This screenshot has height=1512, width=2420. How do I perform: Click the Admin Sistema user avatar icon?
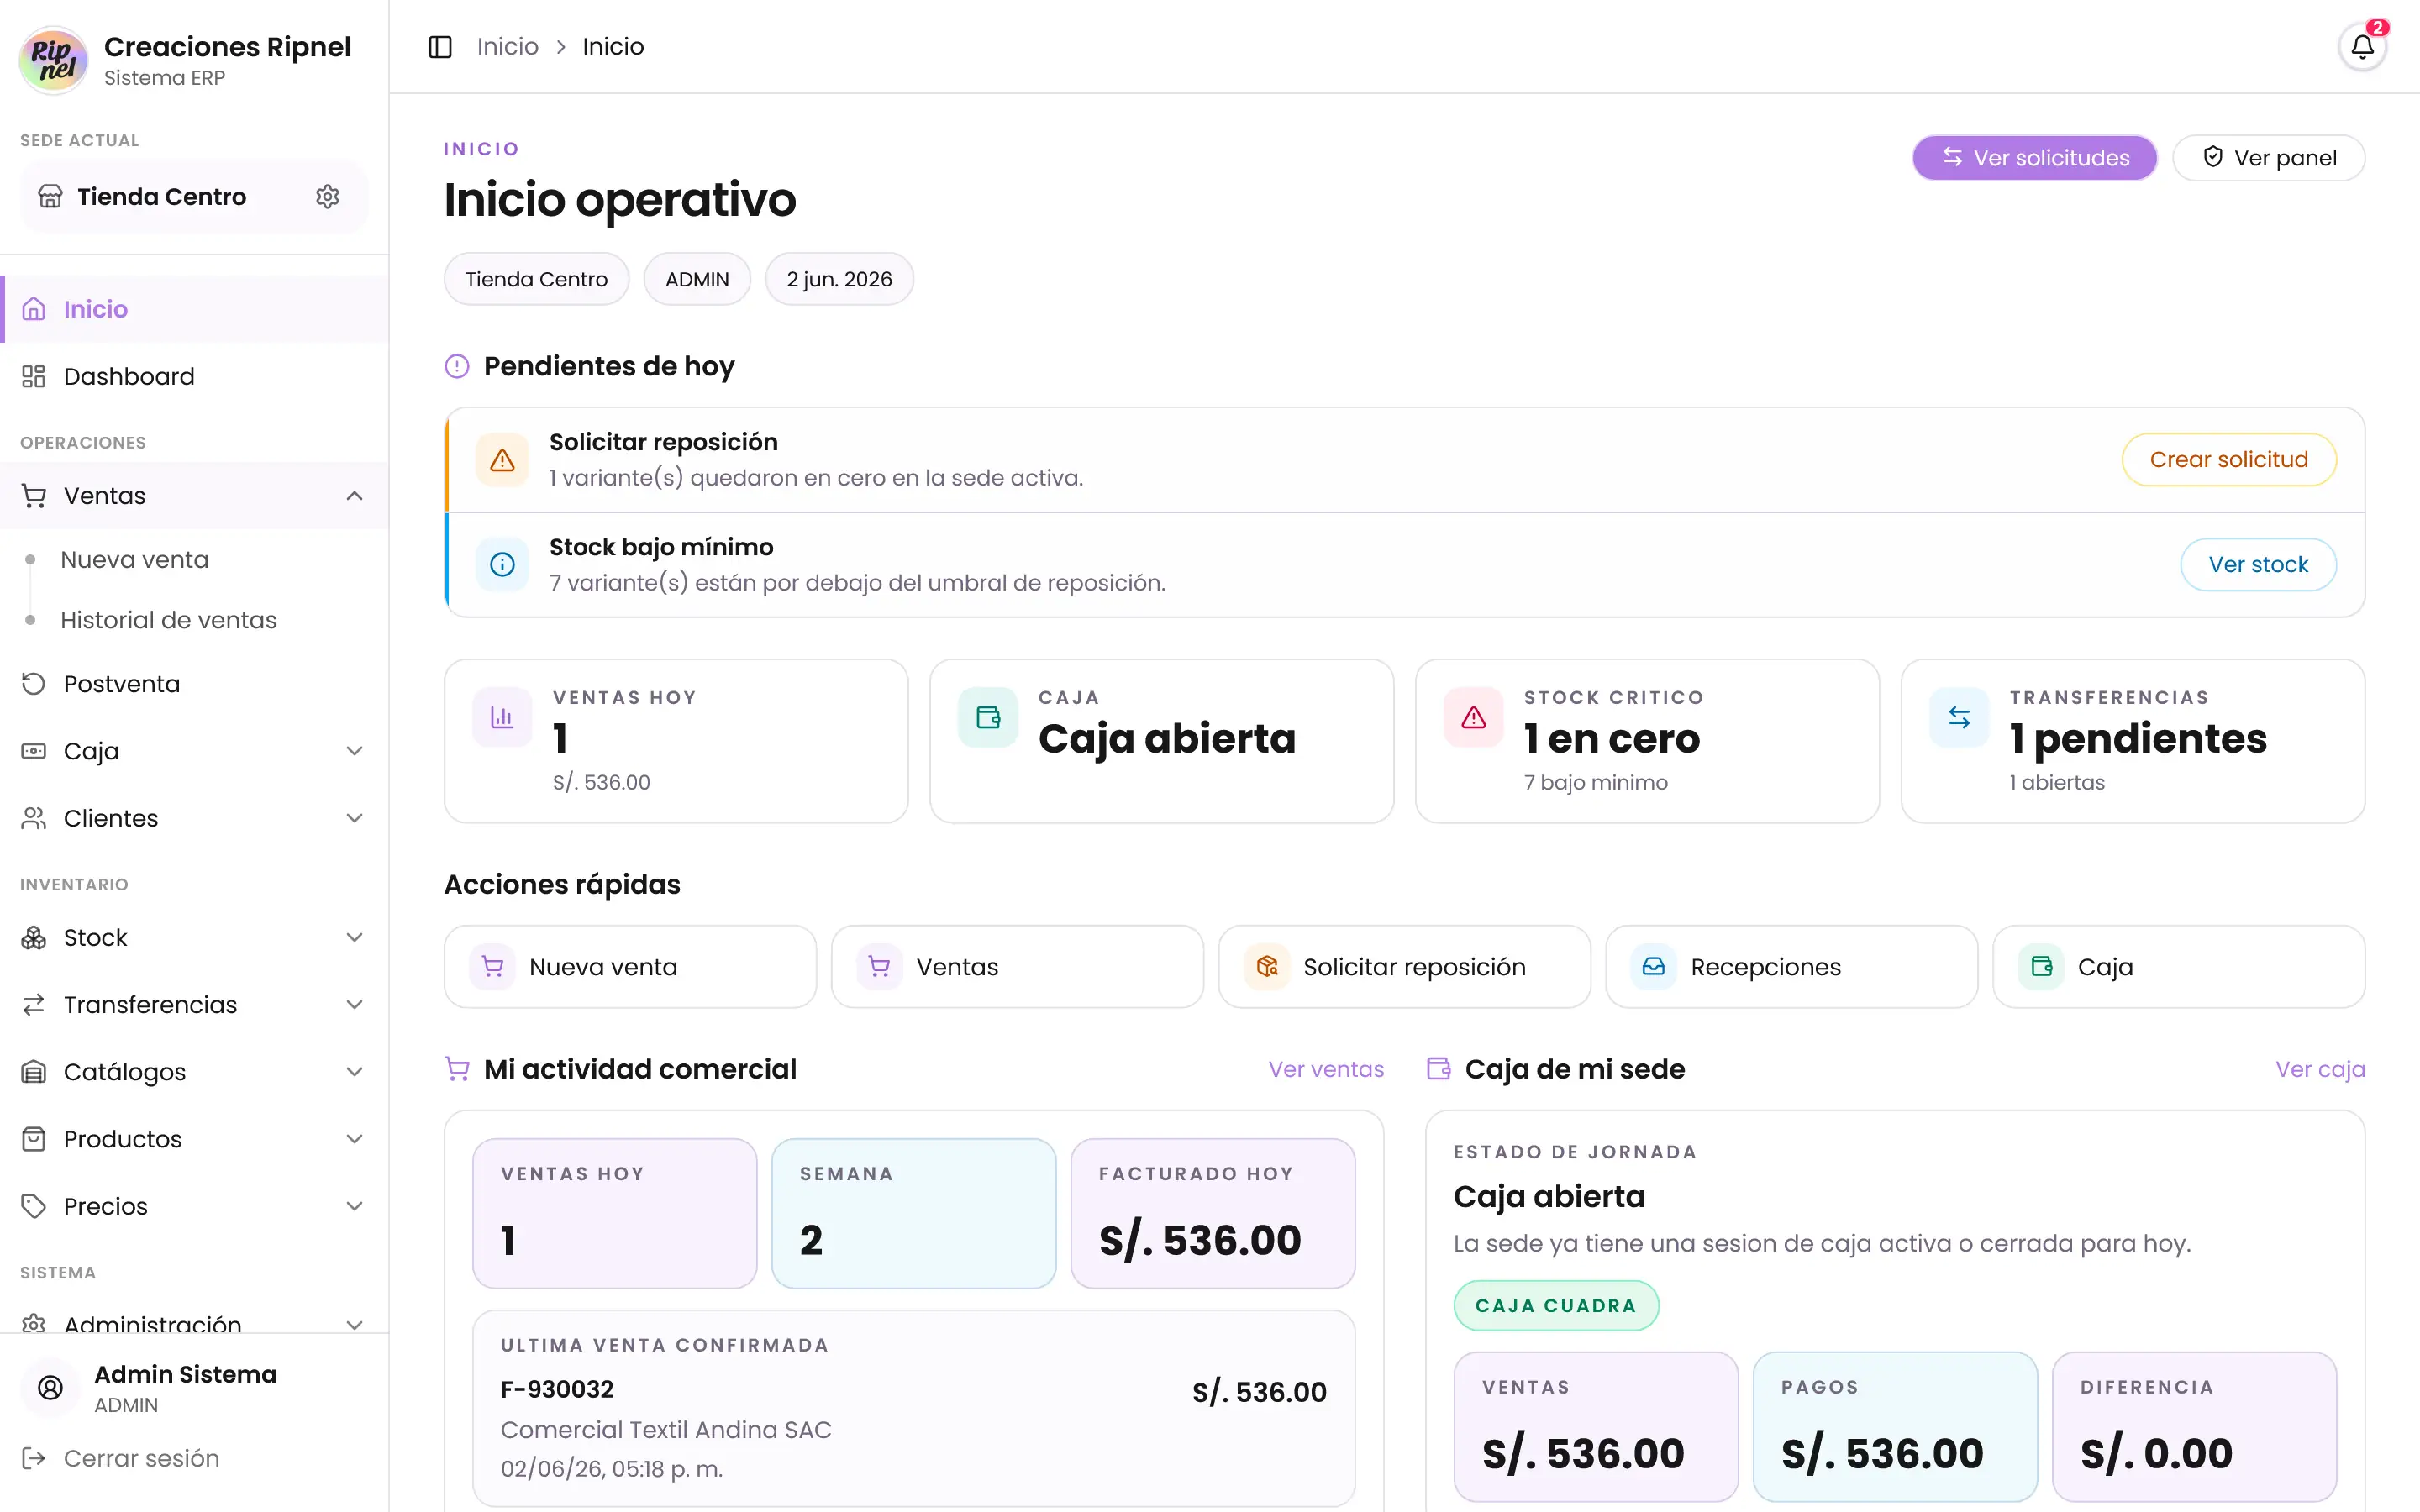50,1387
